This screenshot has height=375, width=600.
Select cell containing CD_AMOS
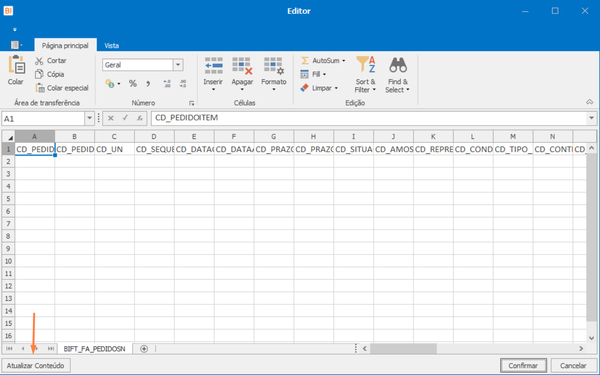tap(393, 149)
